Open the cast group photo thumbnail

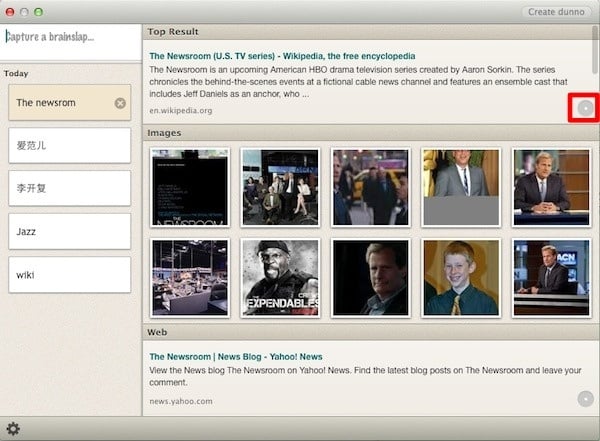coord(280,187)
